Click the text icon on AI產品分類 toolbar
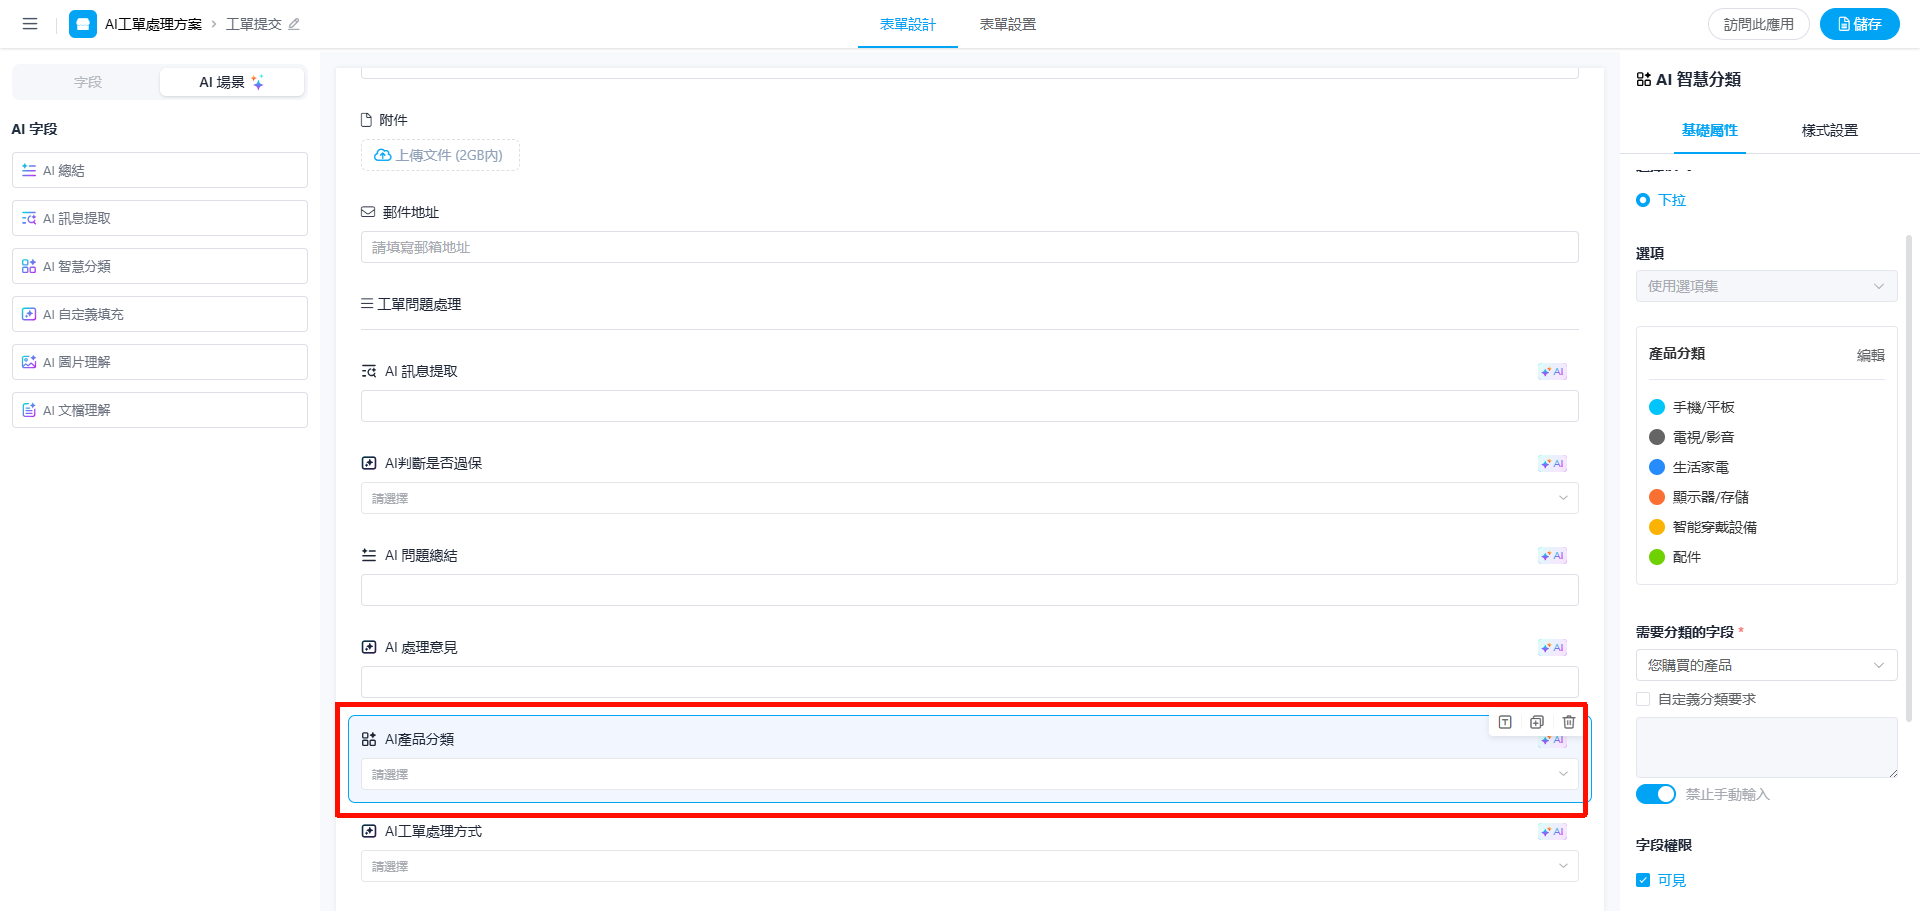Image resolution: width=1920 pixels, height=911 pixels. (1505, 722)
